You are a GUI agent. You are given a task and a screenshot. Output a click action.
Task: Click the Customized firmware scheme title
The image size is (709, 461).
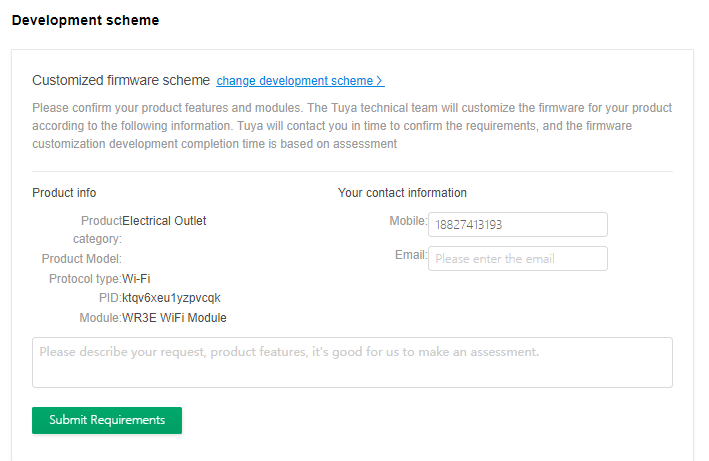pos(121,80)
